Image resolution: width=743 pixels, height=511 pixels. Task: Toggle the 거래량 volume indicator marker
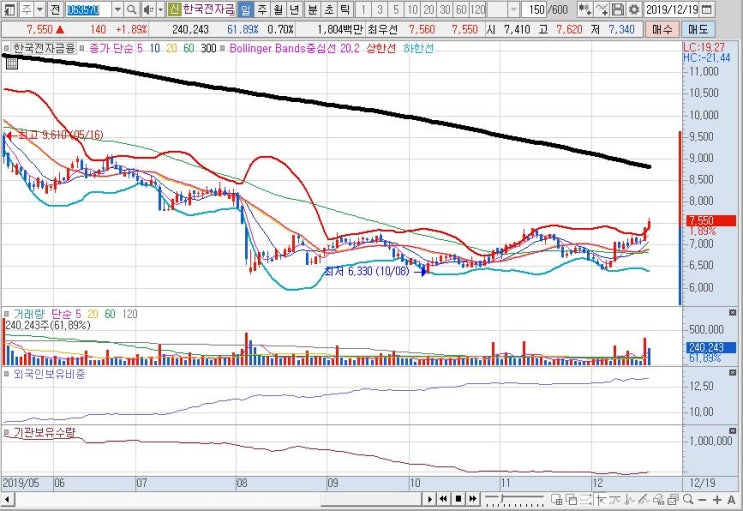[6, 314]
